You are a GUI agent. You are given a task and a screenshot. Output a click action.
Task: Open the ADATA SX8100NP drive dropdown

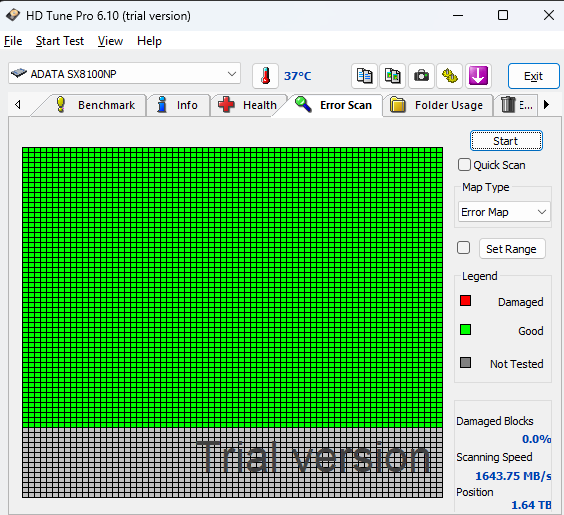[x=124, y=74]
